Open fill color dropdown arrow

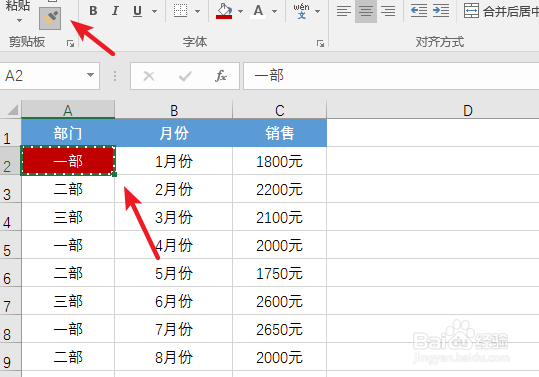240,11
